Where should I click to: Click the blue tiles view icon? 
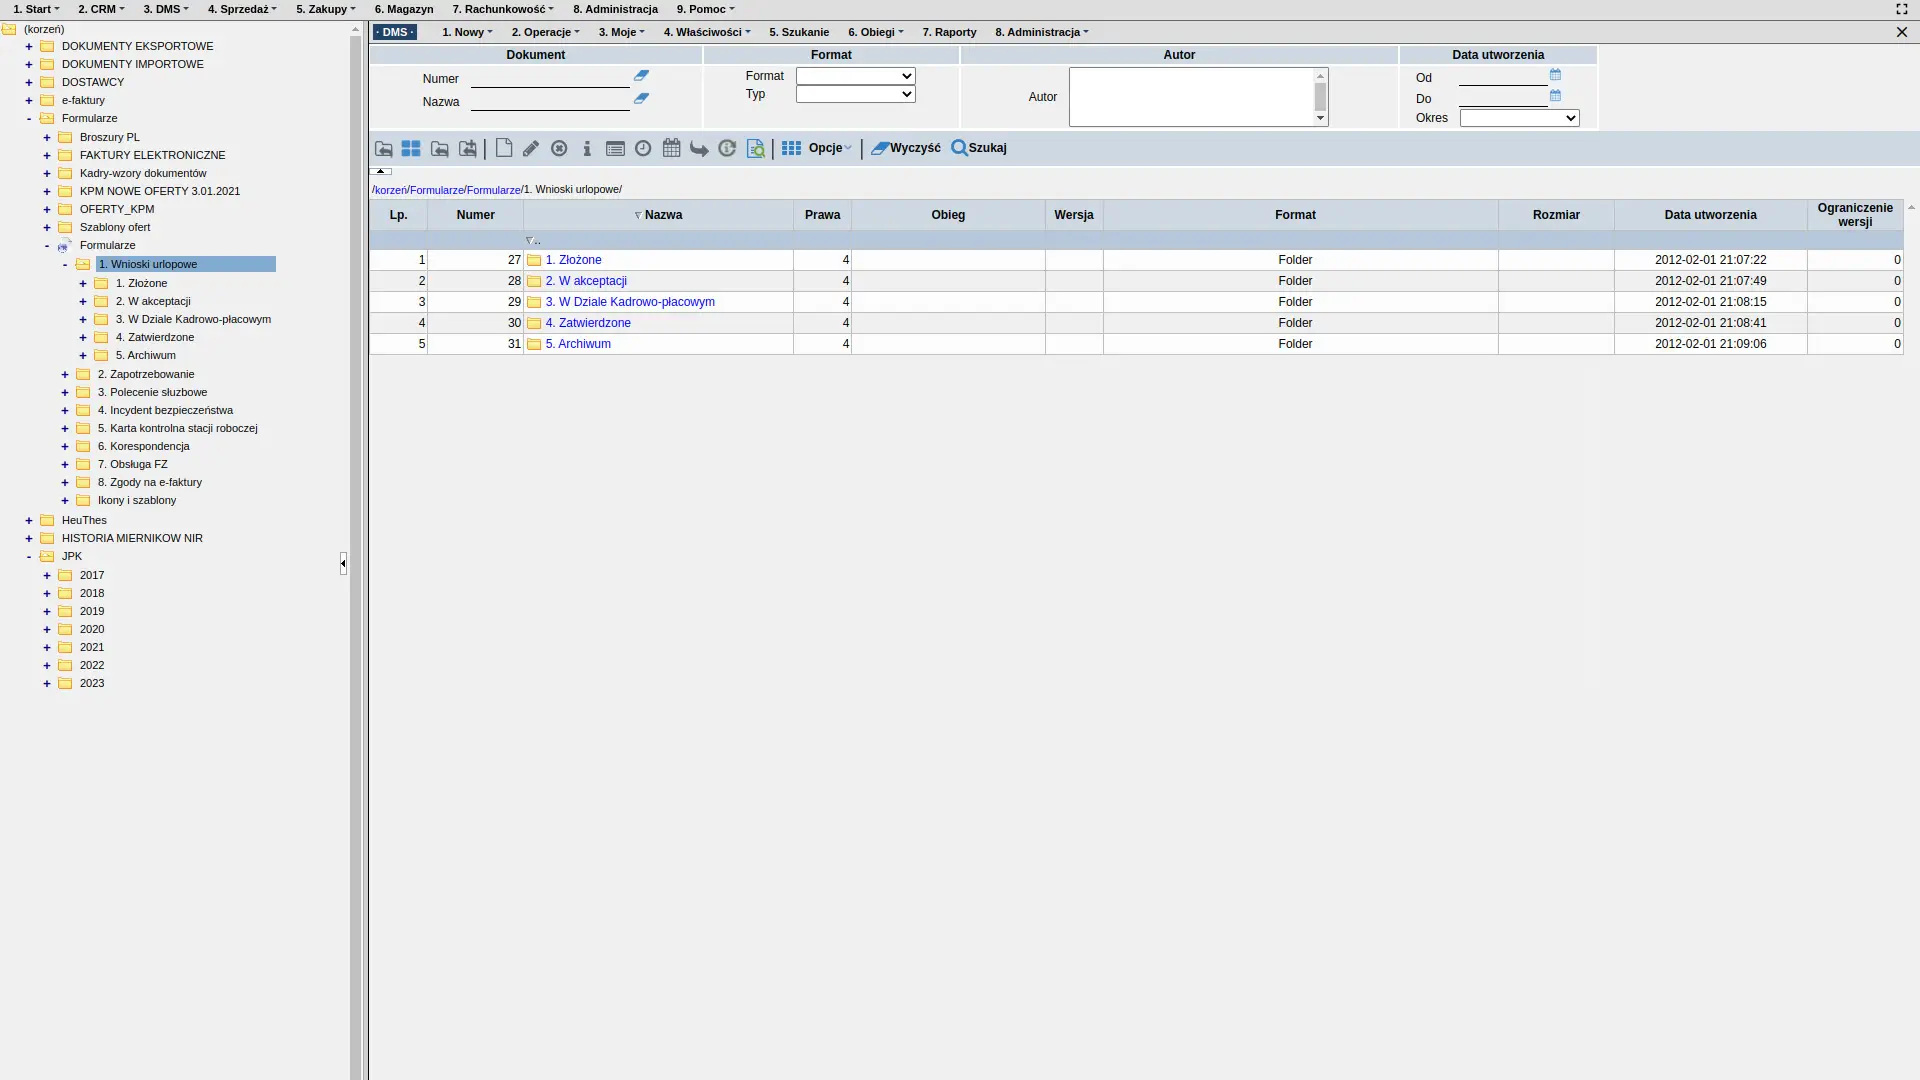click(x=411, y=148)
